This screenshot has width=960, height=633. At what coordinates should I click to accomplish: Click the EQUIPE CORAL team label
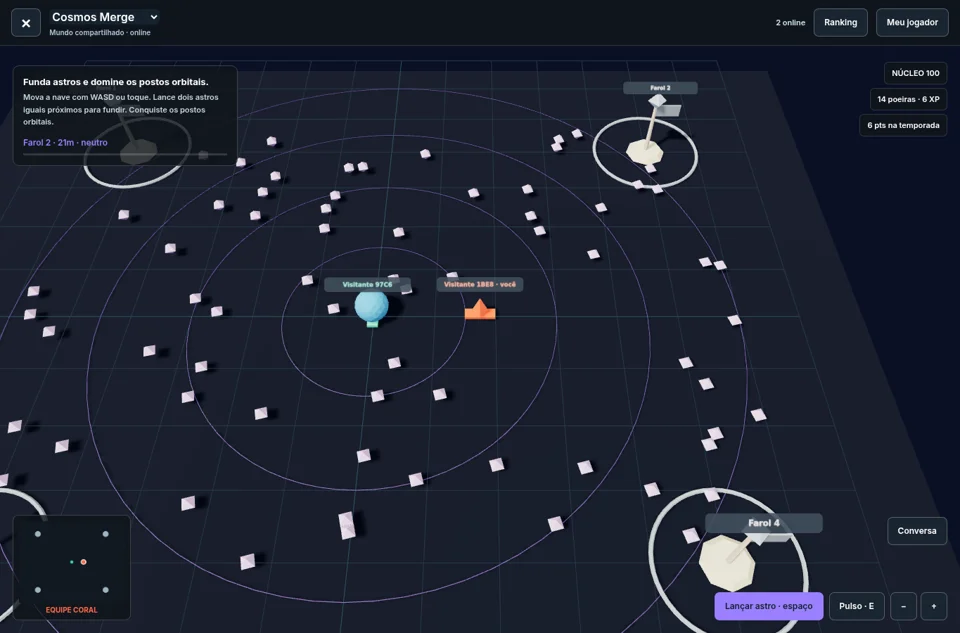[72, 610]
